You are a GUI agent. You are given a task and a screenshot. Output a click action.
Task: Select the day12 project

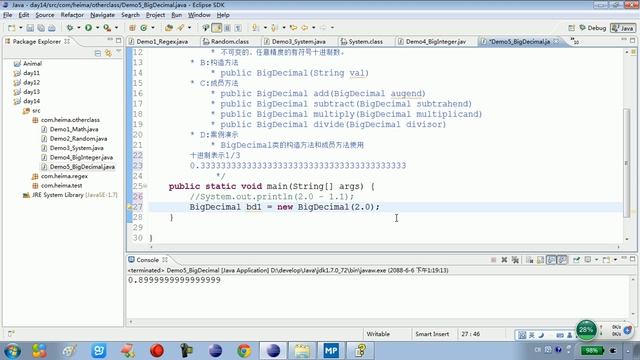coord(27,82)
